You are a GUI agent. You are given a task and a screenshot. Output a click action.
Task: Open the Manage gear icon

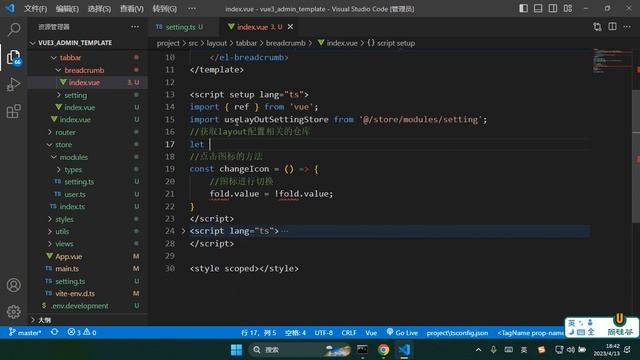tap(14, 312)
